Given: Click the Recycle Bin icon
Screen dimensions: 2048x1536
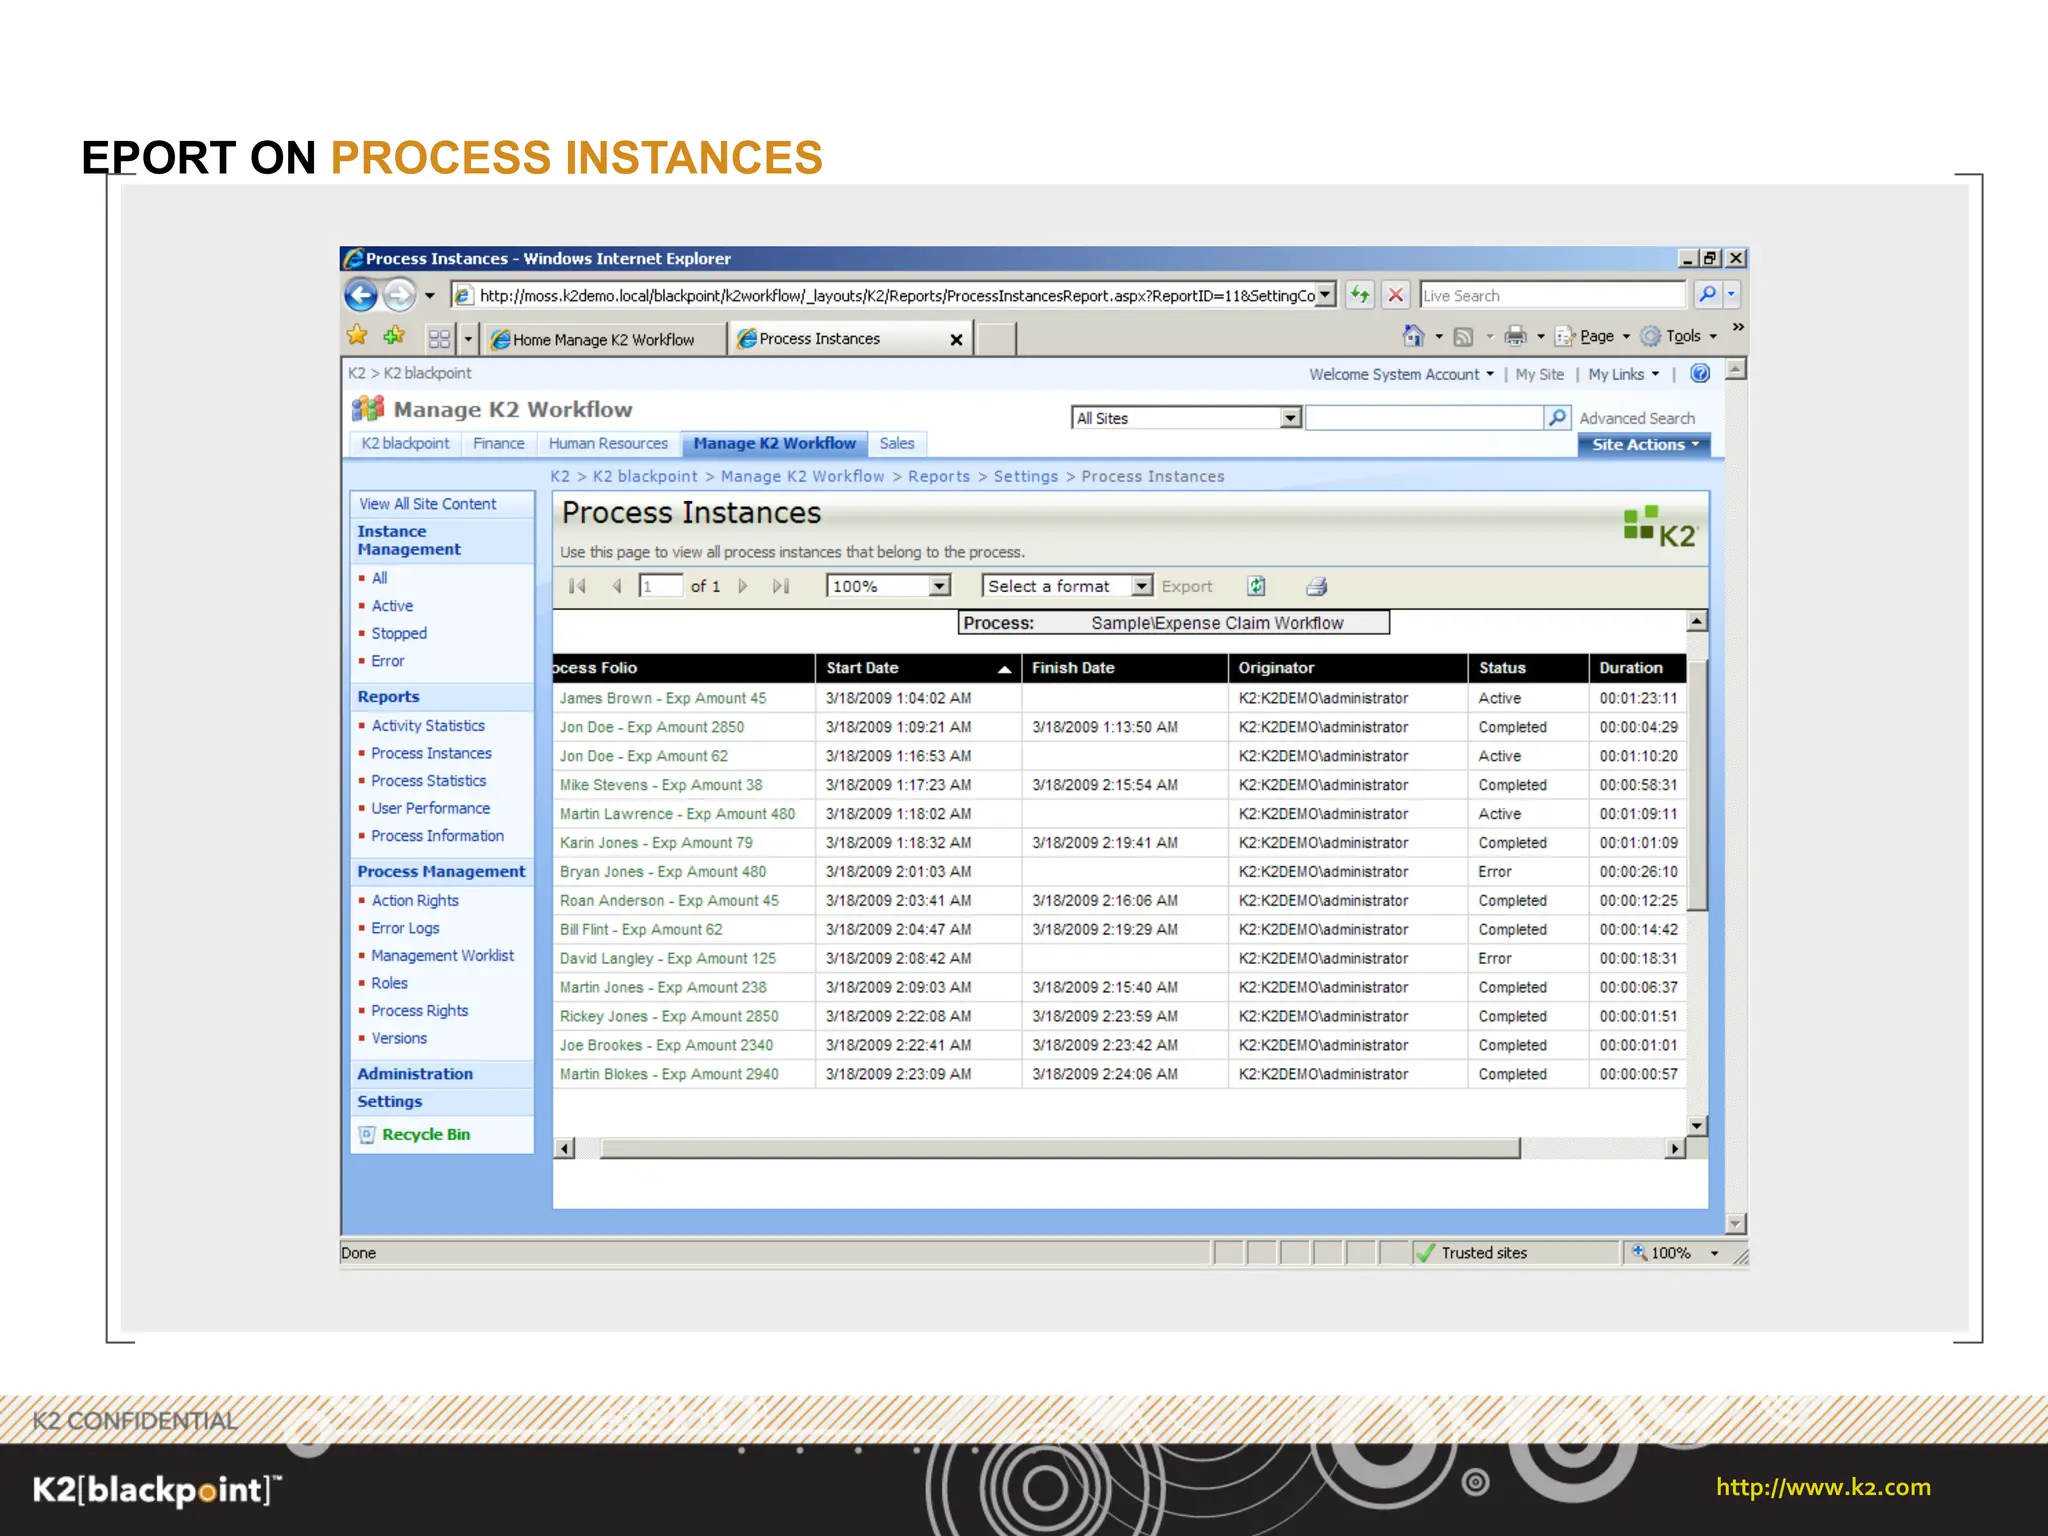Looking at the screenshot, I should pyautogui.click(x=367, y=1134).
